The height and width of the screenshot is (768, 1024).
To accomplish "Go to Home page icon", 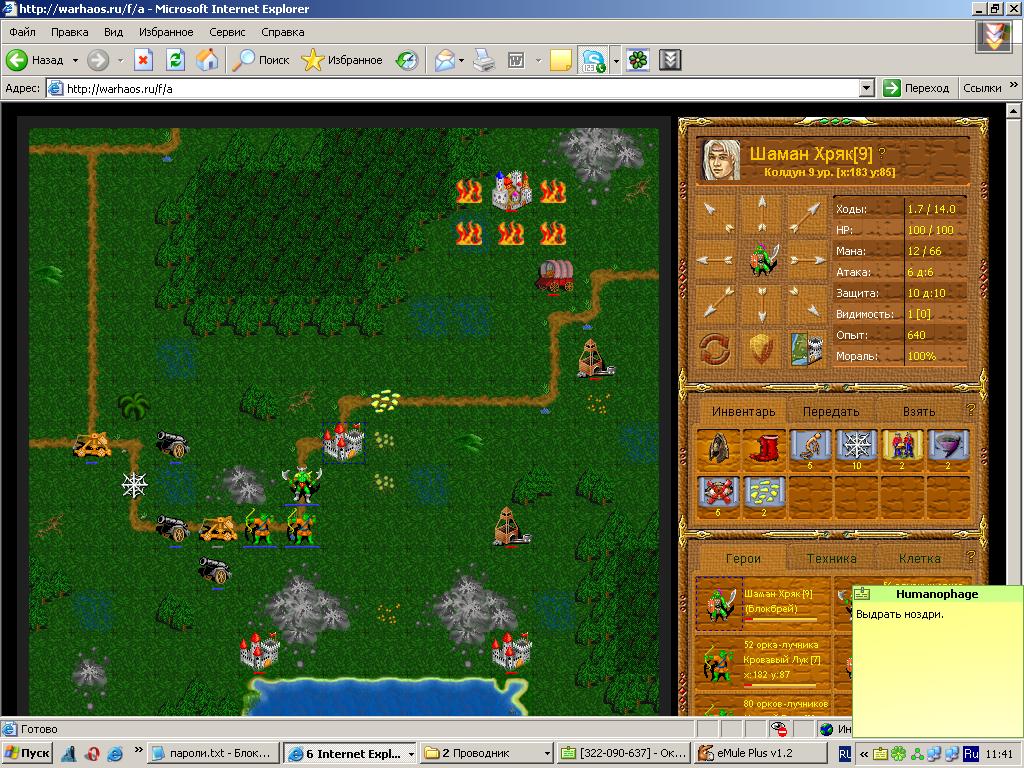I will tap(207, 60).
